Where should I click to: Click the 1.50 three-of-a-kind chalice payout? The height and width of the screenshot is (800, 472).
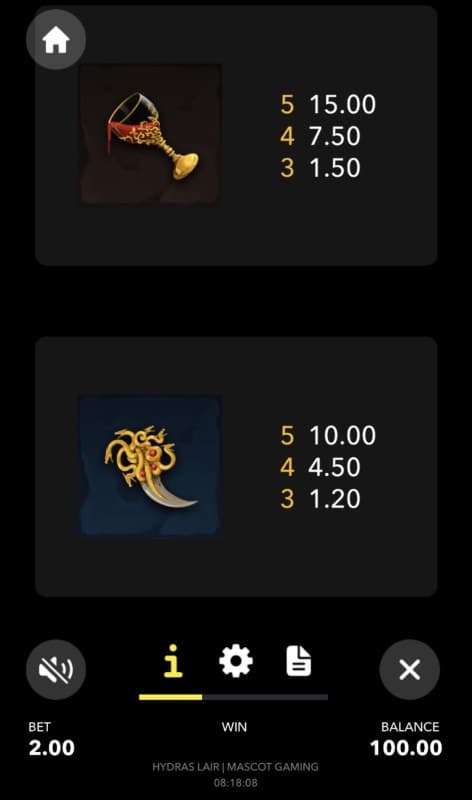pyautogui.click(x=335, y=167)
